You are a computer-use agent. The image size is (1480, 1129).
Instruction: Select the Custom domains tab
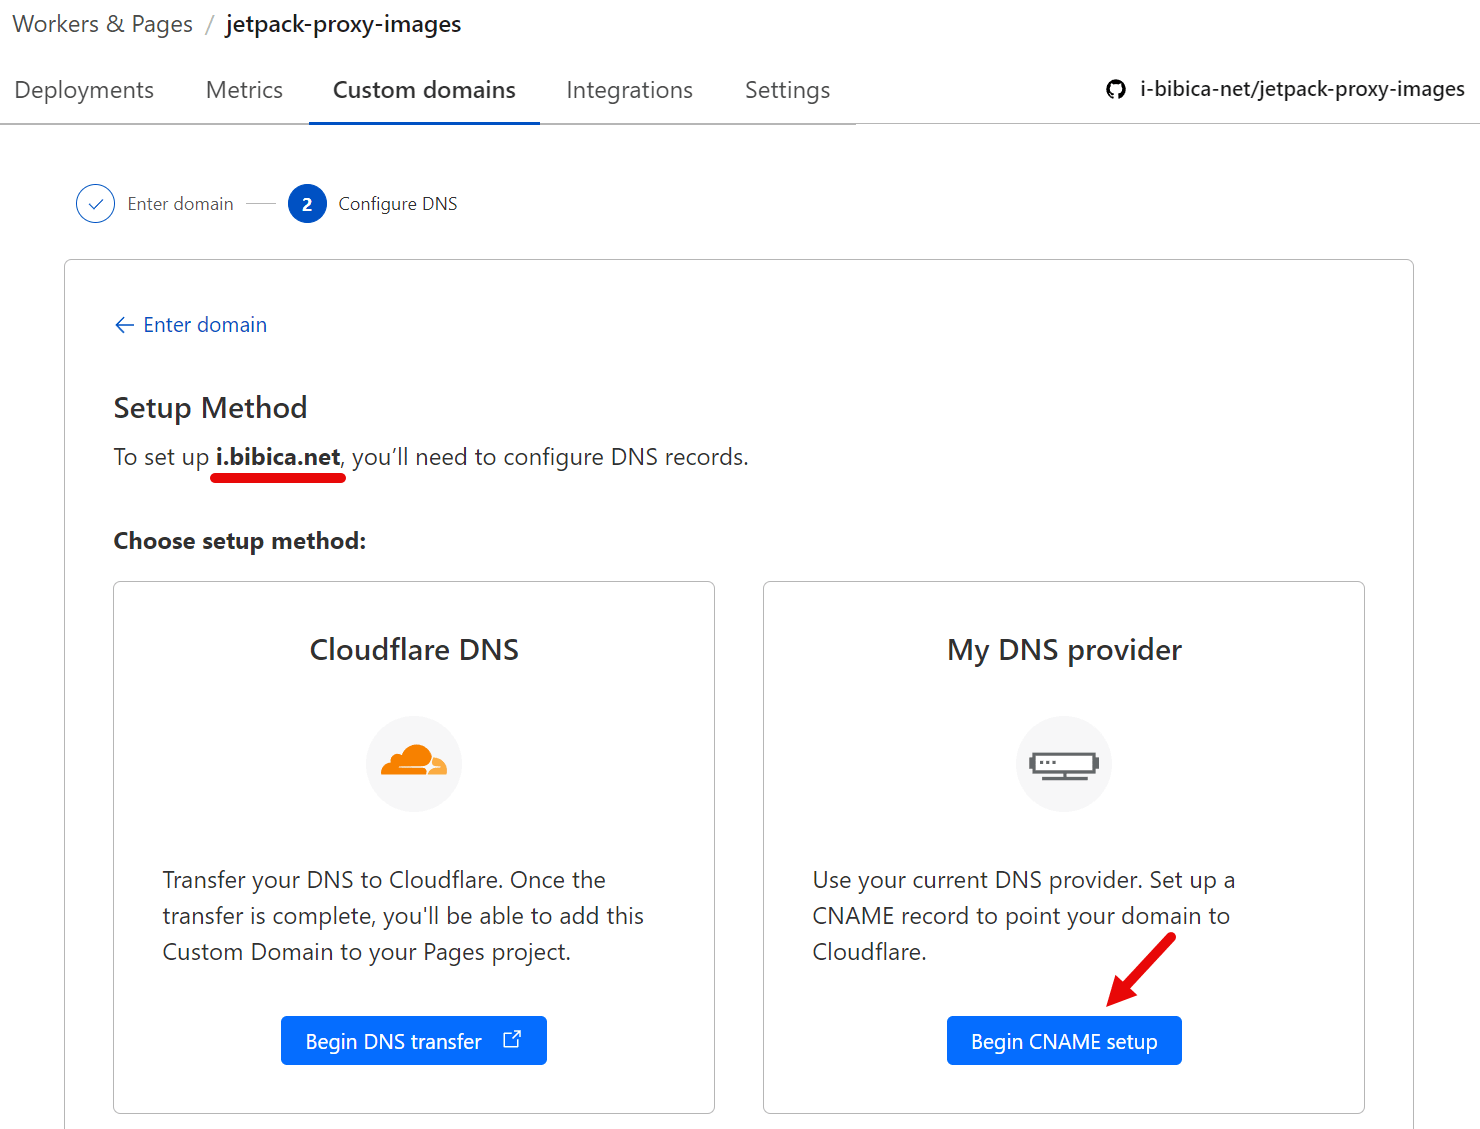click(x=424, y=90)
